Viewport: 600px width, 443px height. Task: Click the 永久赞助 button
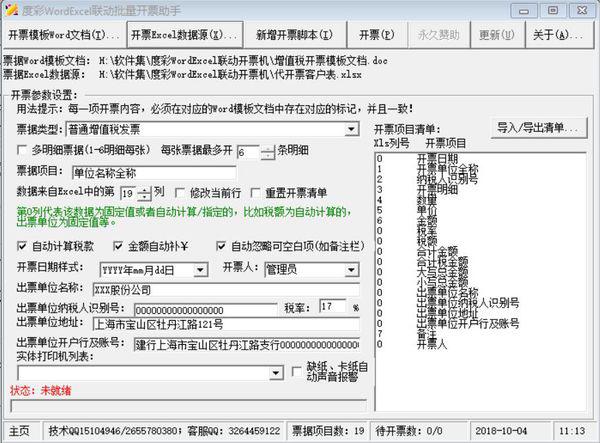pos(439,35)
